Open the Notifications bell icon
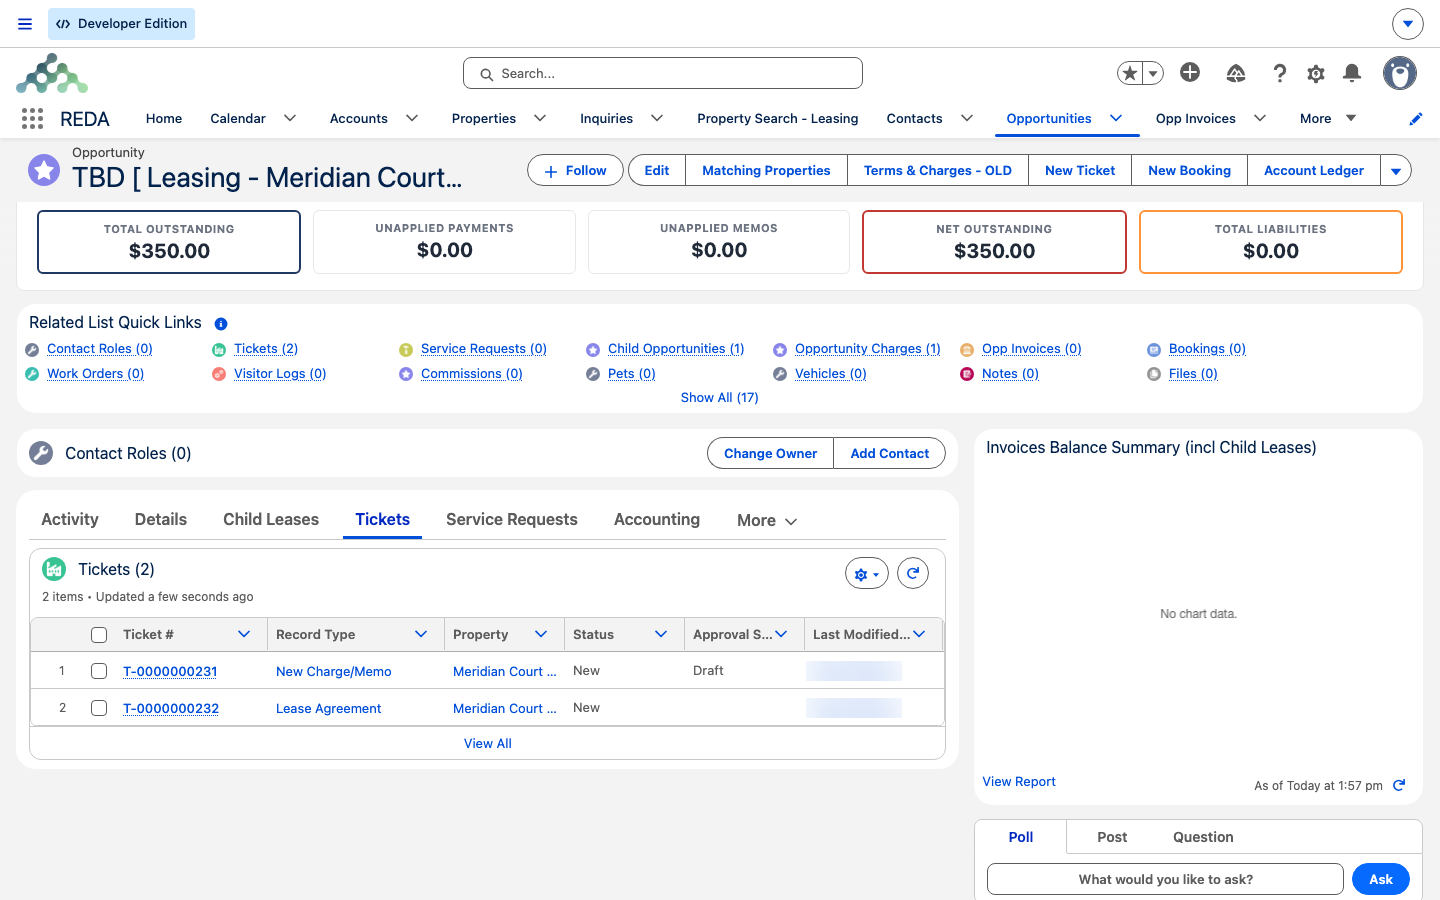Image resolution: width=1440 pixels, height=900 pixels. 1352,73
